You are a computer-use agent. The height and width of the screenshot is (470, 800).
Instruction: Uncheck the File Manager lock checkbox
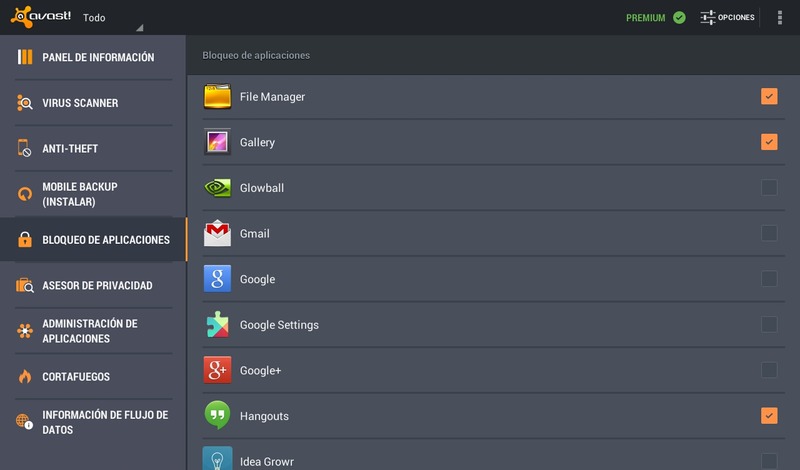[769, 96]
